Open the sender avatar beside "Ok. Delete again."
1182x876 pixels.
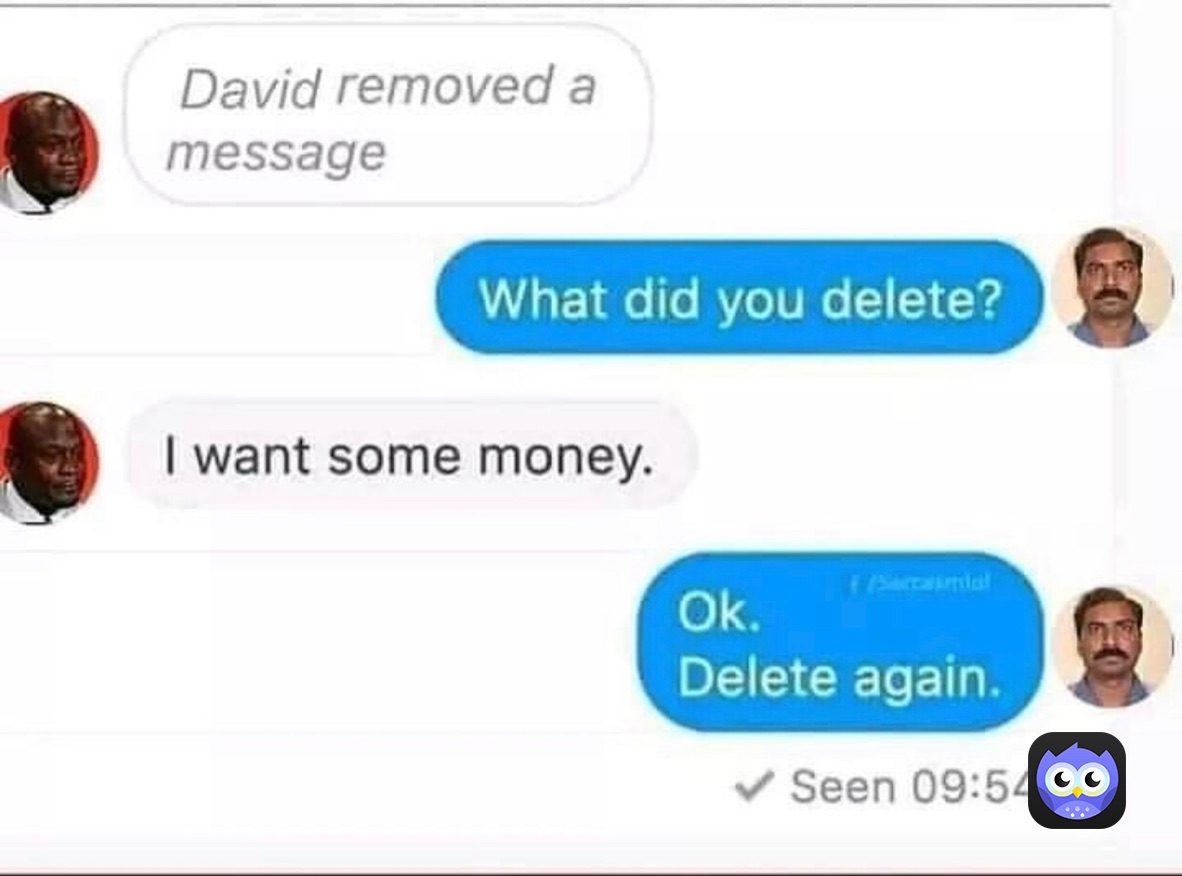1113,646
